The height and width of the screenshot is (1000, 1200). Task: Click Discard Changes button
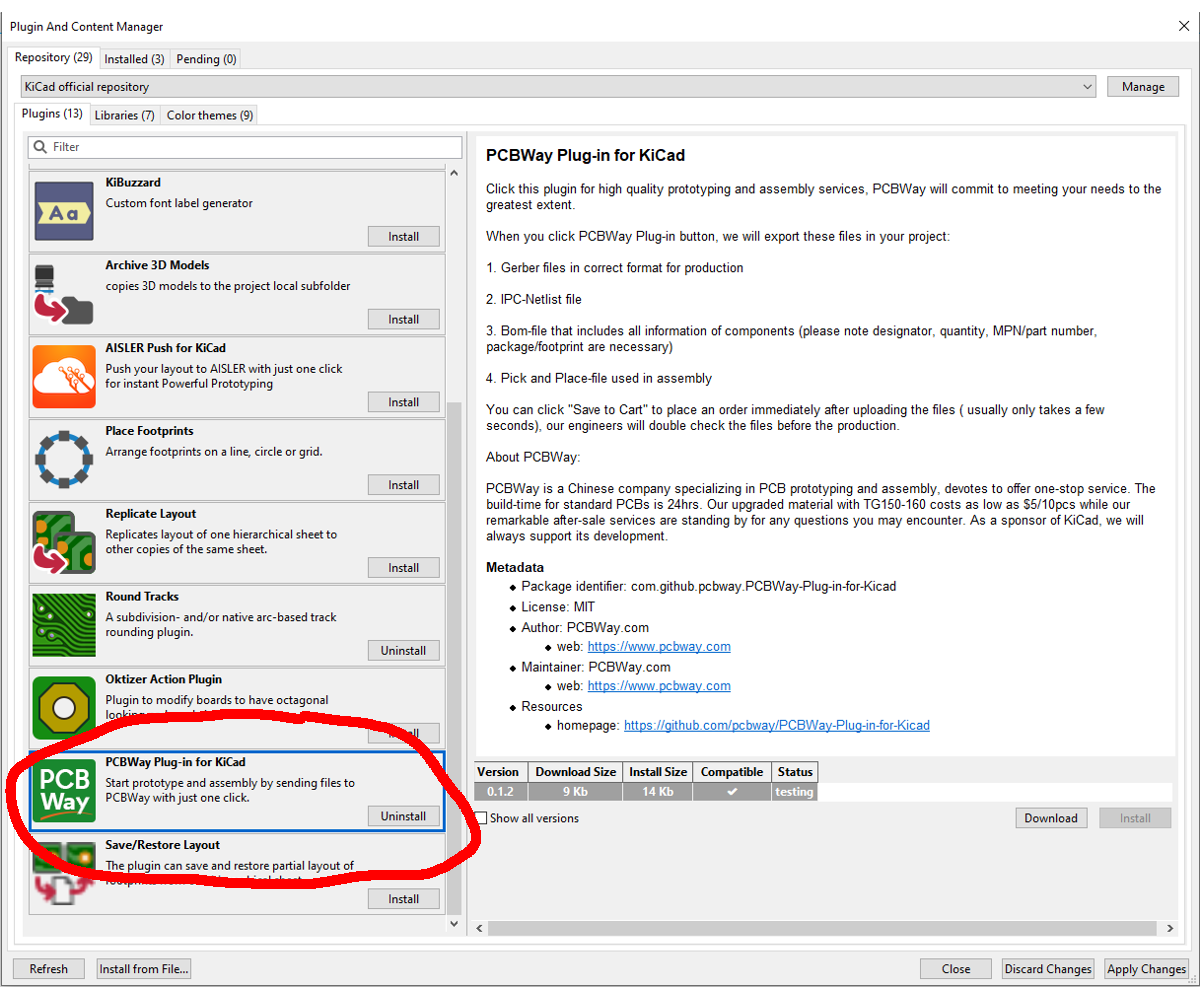tap(1047, 969)
